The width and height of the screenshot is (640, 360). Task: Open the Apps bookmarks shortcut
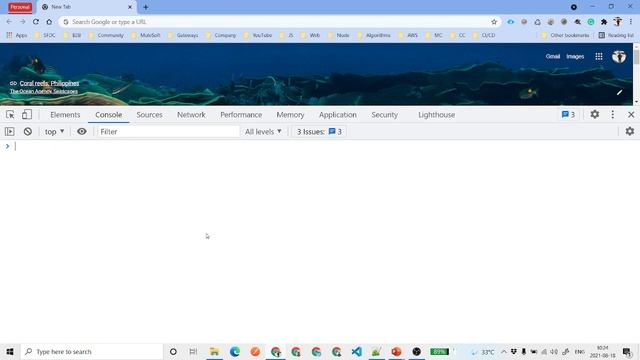tap(17, 36)
